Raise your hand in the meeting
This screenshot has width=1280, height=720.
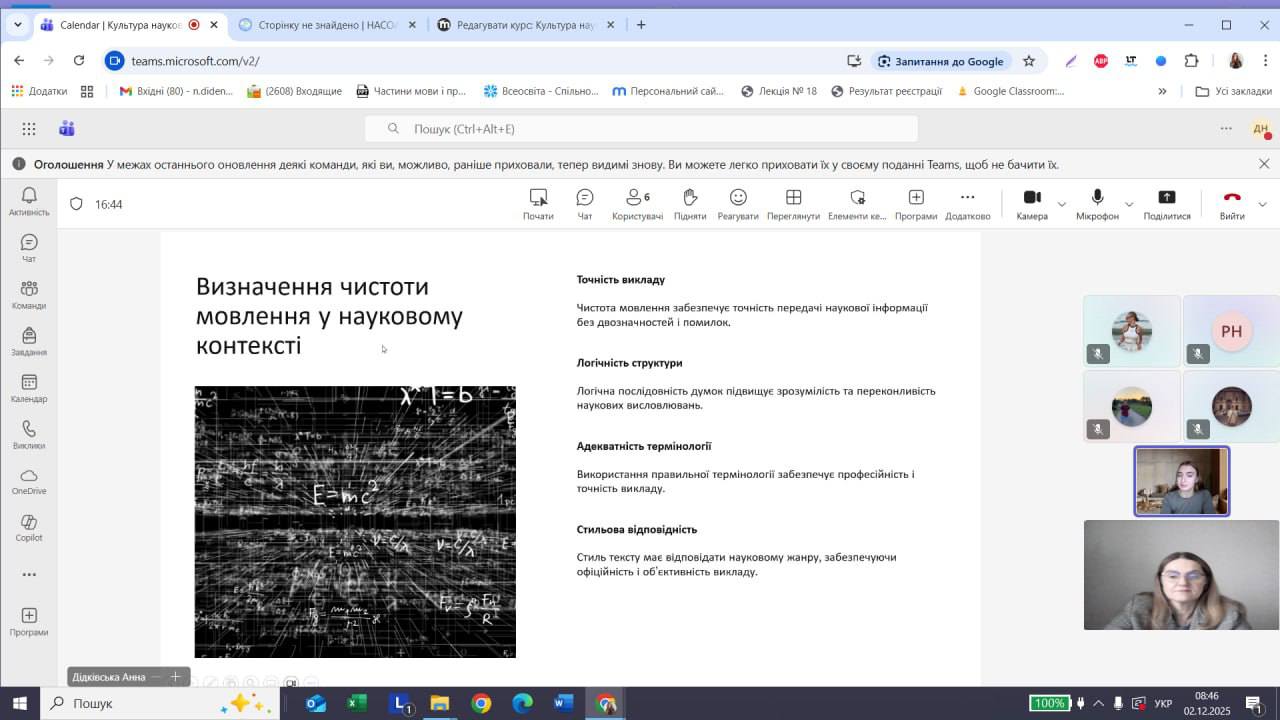(689, 204)
